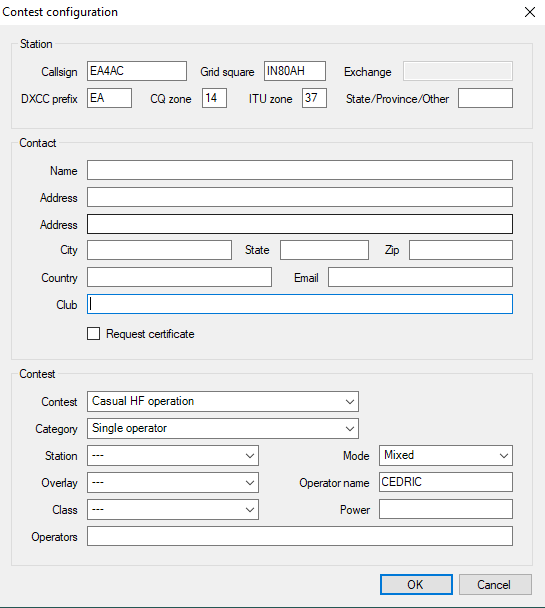Close the Contest configuration dialog
The height and width of the screenshot is (608, 545).
tap(530, 12)
